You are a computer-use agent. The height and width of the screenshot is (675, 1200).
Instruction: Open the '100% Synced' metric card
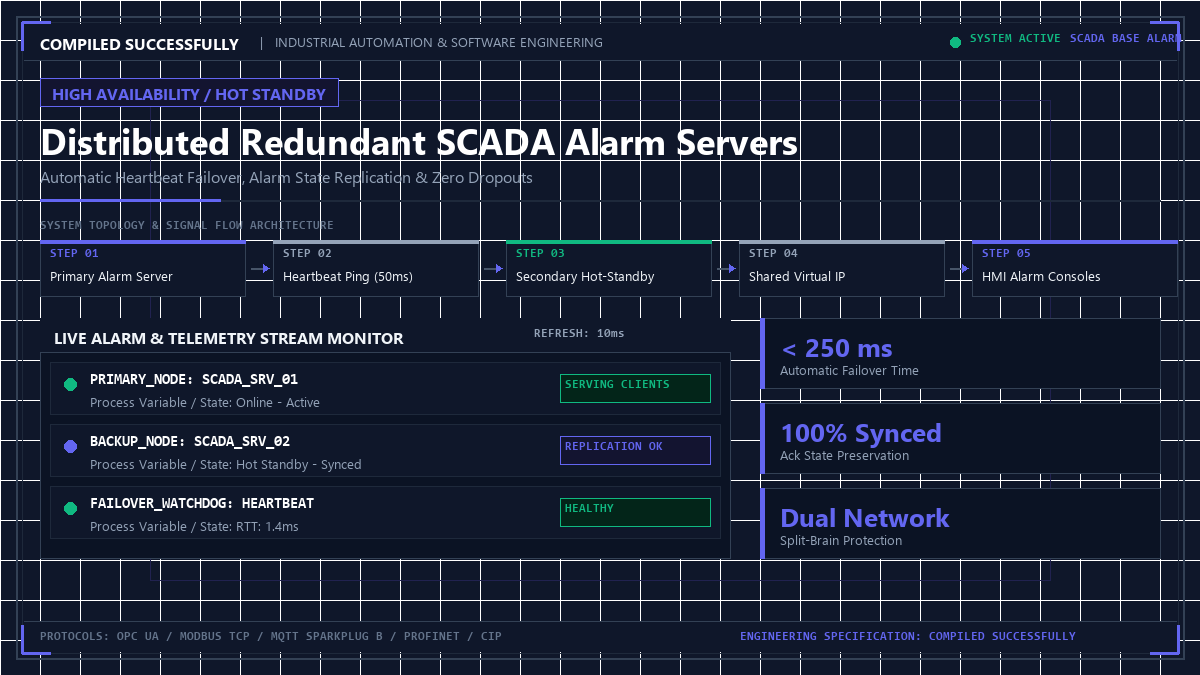(961, 439)
